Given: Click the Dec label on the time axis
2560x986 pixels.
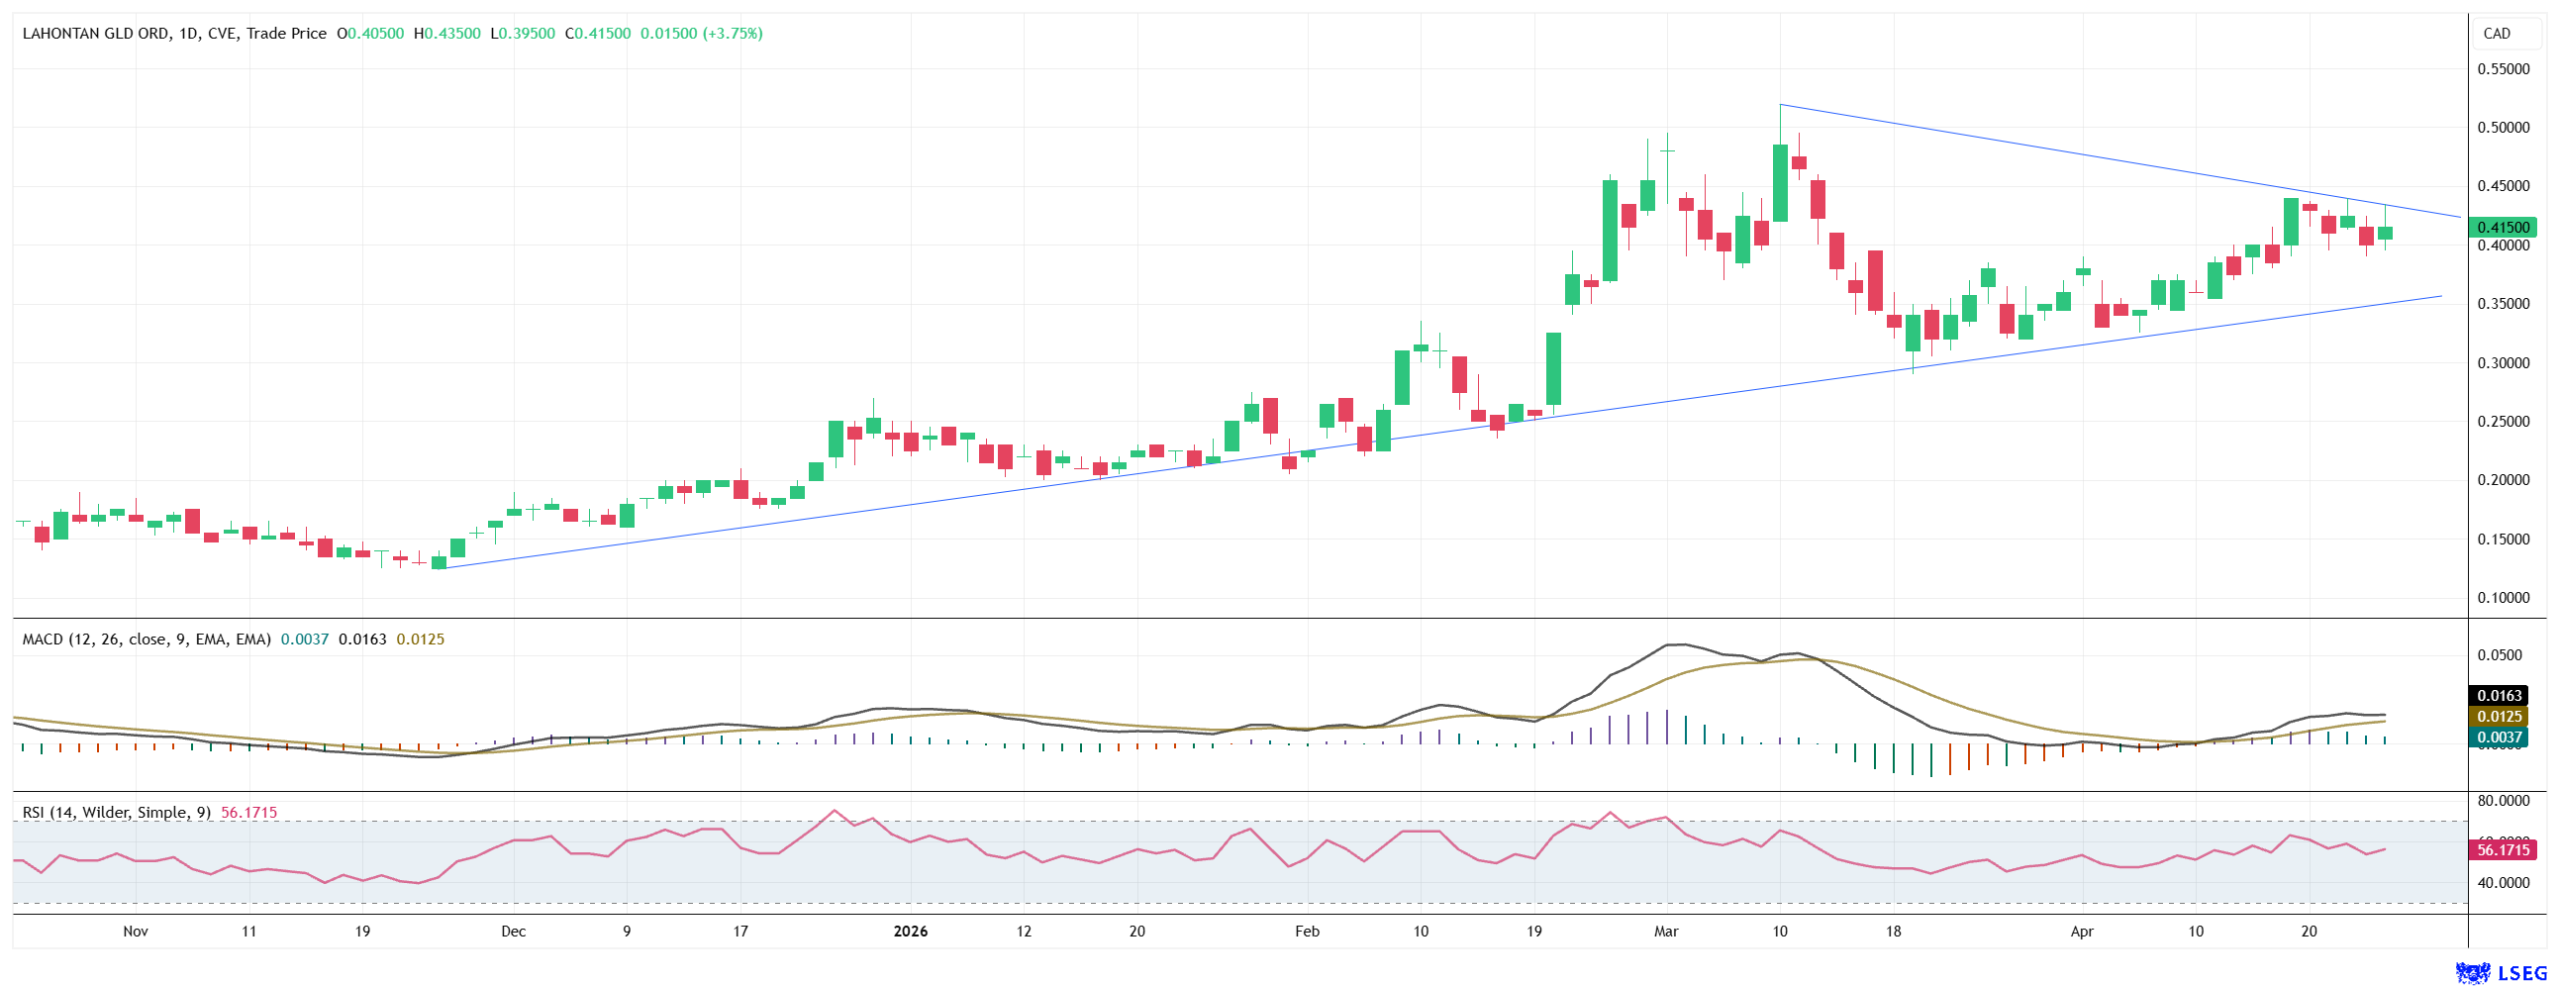Looking at the screenshot, I should (x=513, y=931).
